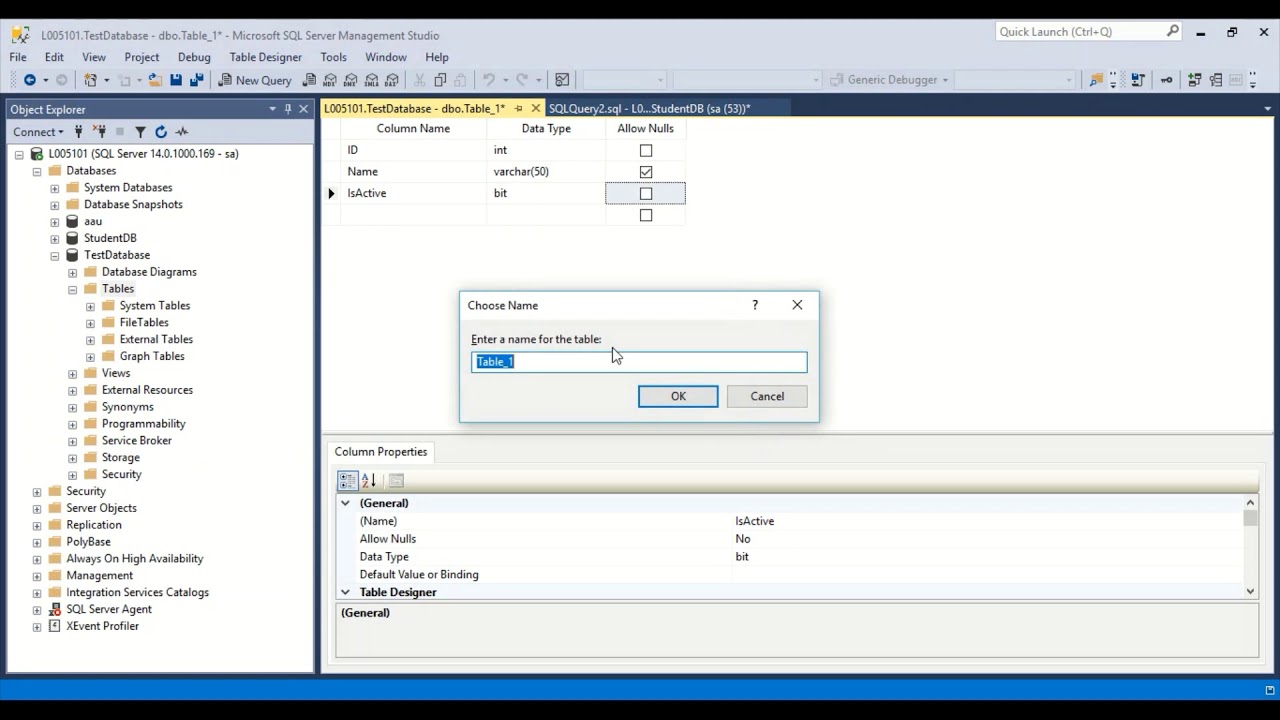Click the Navigate Backward toolbar arrow
1280x720 pixels.
pos(29,80)
